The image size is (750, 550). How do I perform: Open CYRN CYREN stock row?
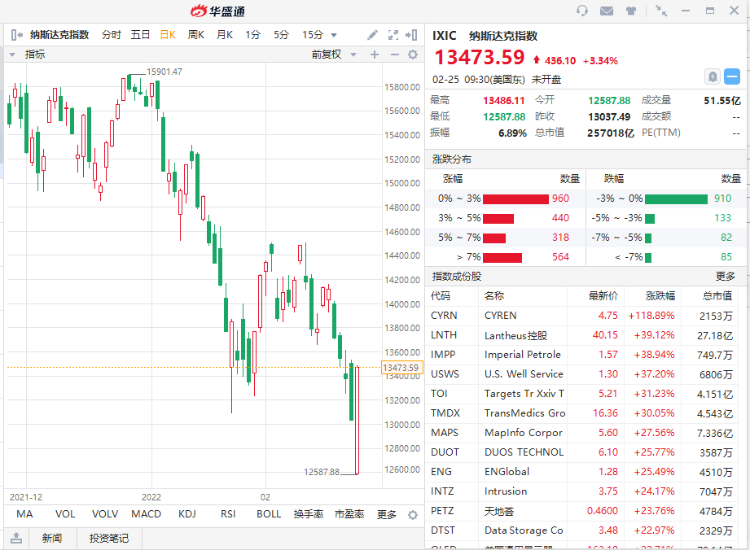582,316
